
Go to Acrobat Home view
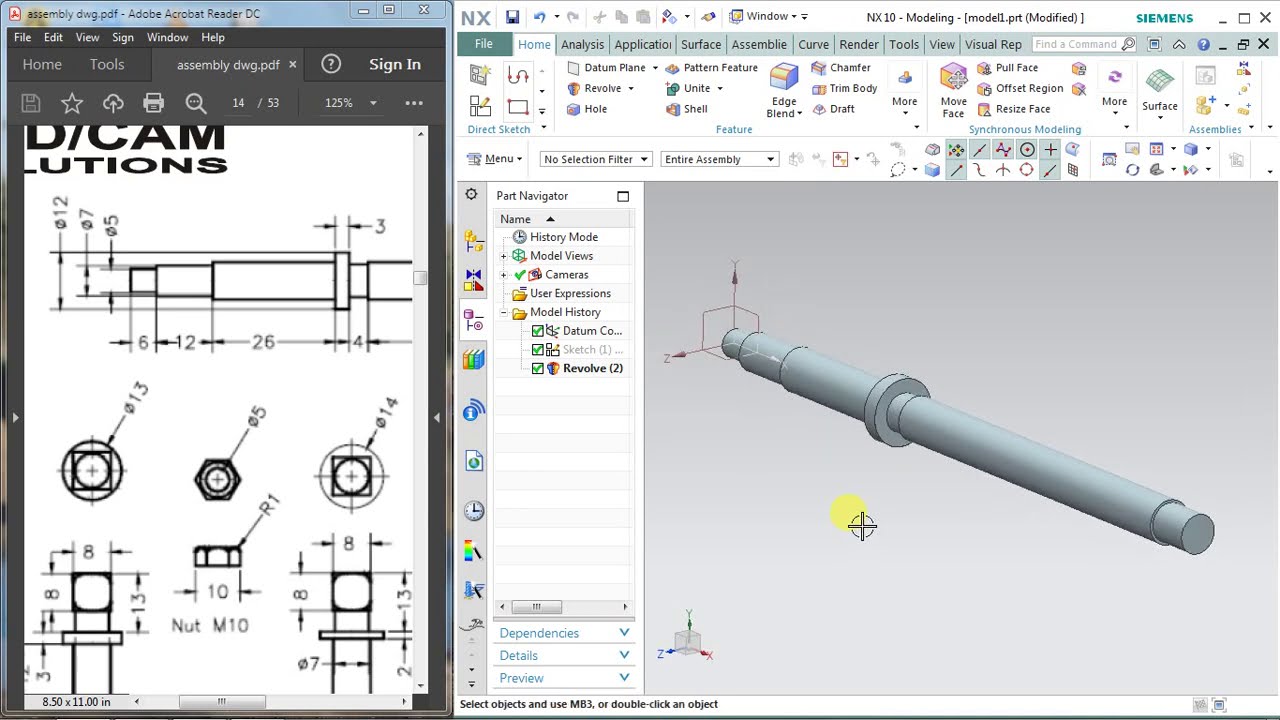42,64
